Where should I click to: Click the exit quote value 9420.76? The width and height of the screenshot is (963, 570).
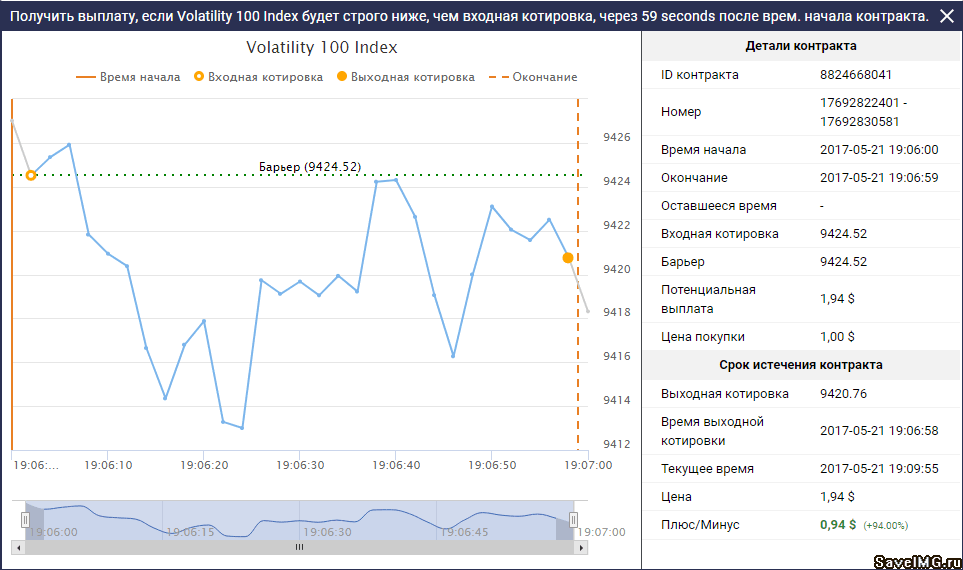pos(843,394)
